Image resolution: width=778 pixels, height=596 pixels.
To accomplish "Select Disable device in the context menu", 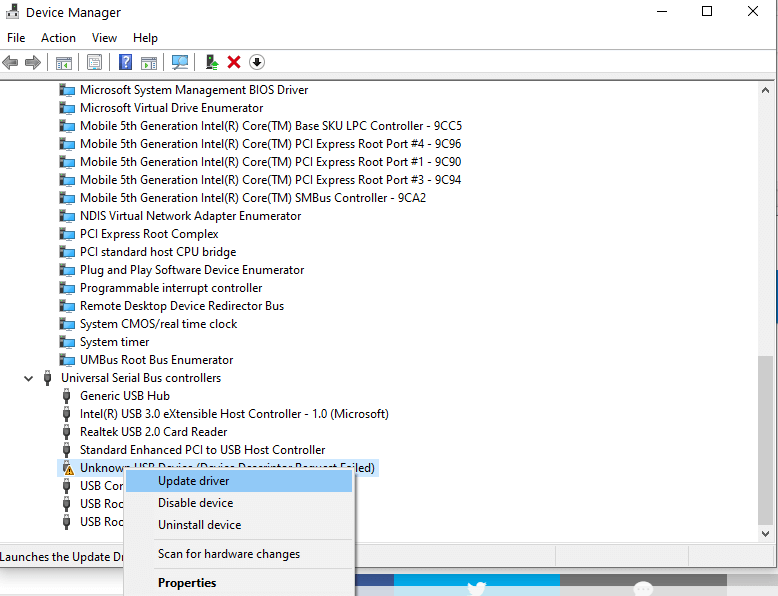I will tap(195, 503).
